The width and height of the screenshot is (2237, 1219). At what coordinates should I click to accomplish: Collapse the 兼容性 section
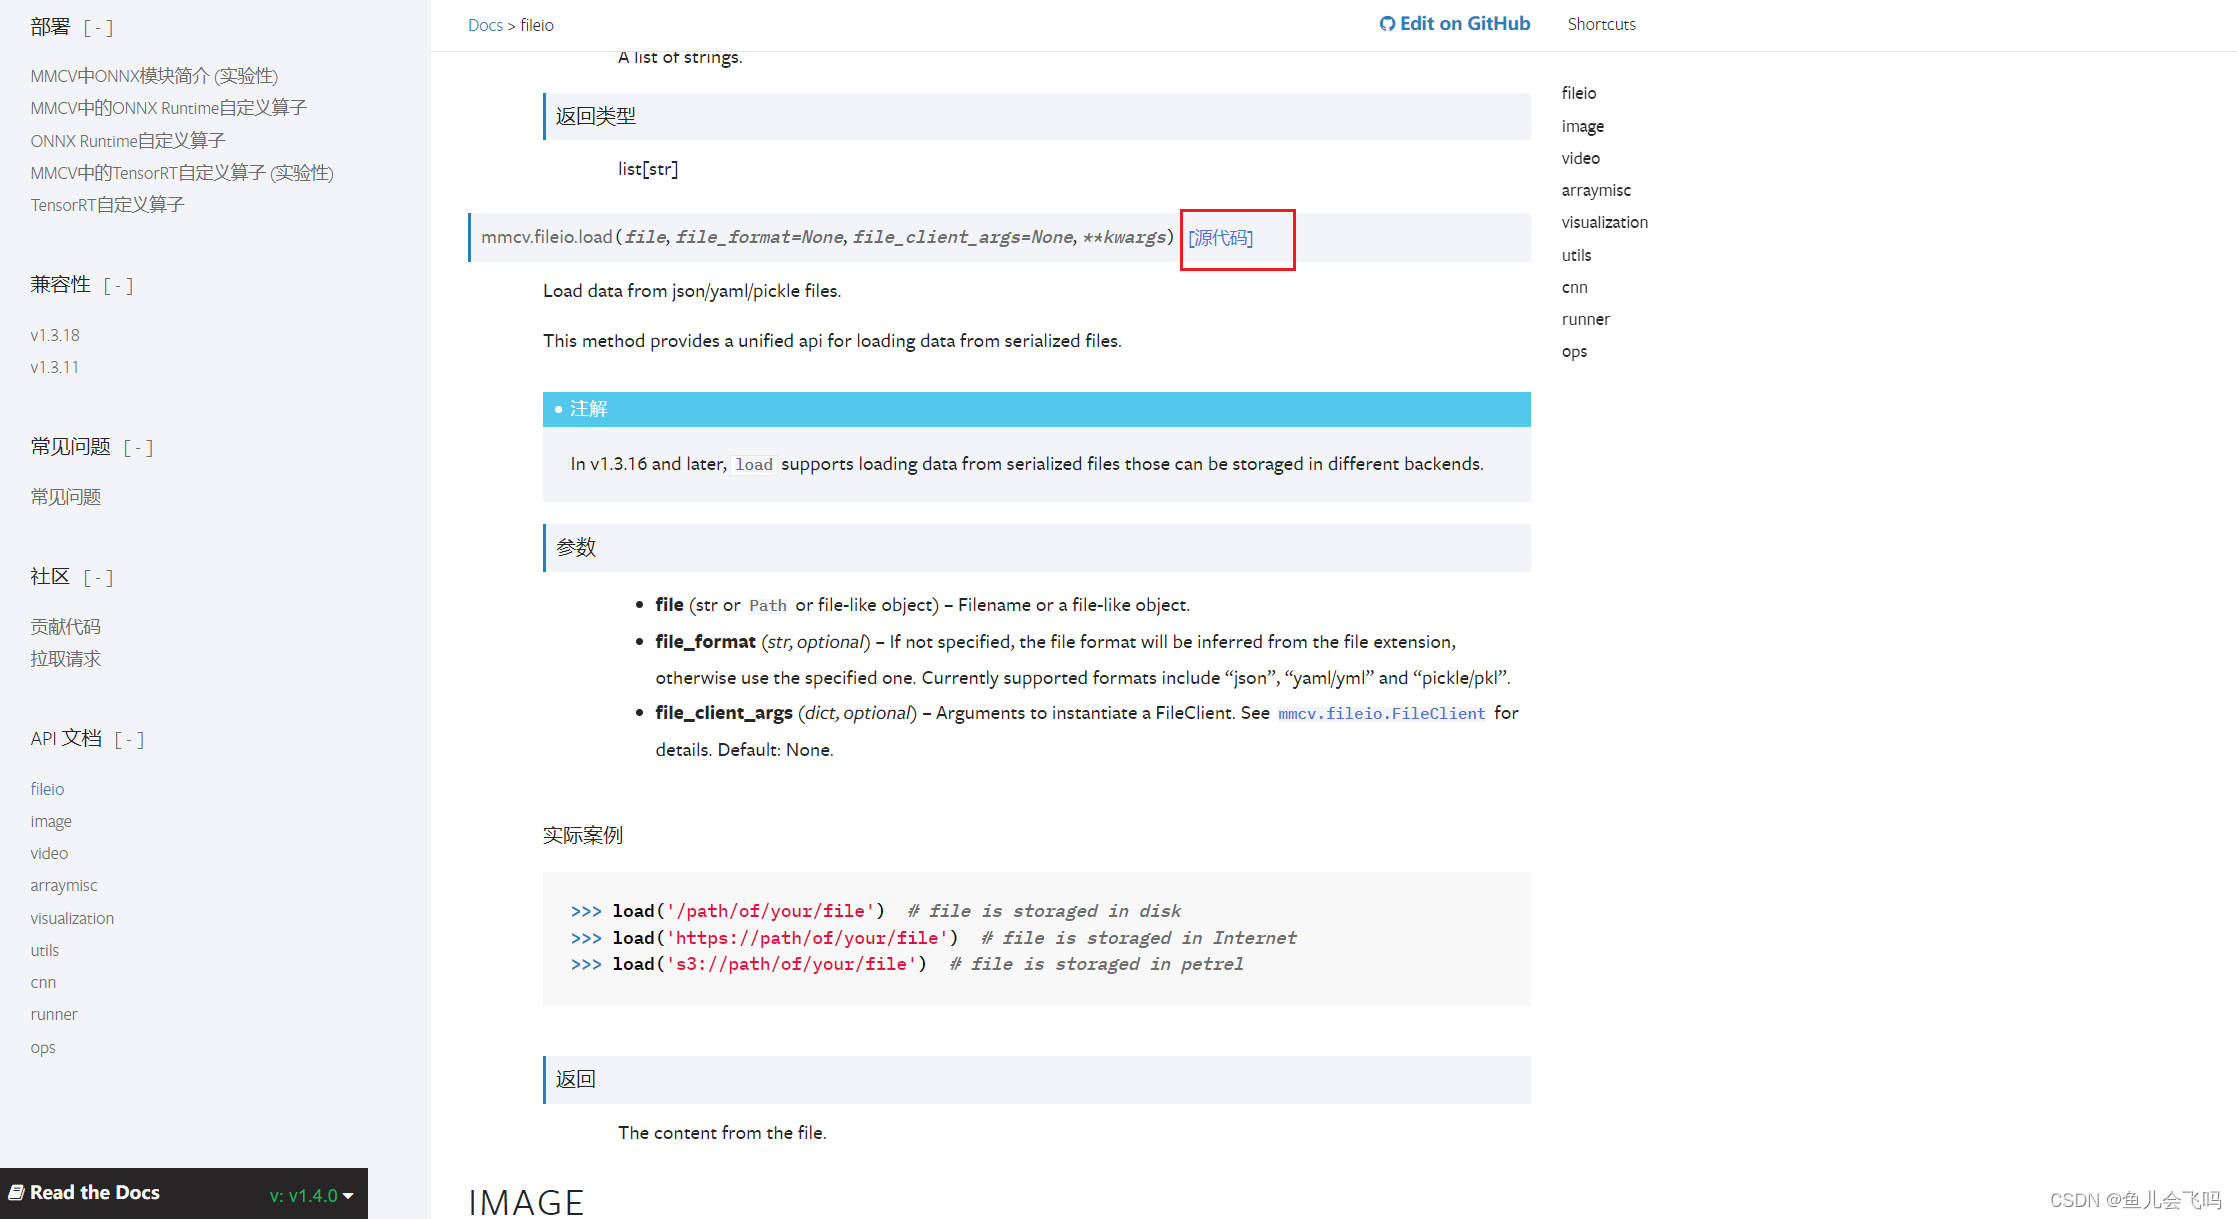pyautogui.click(x=118, y=286)
